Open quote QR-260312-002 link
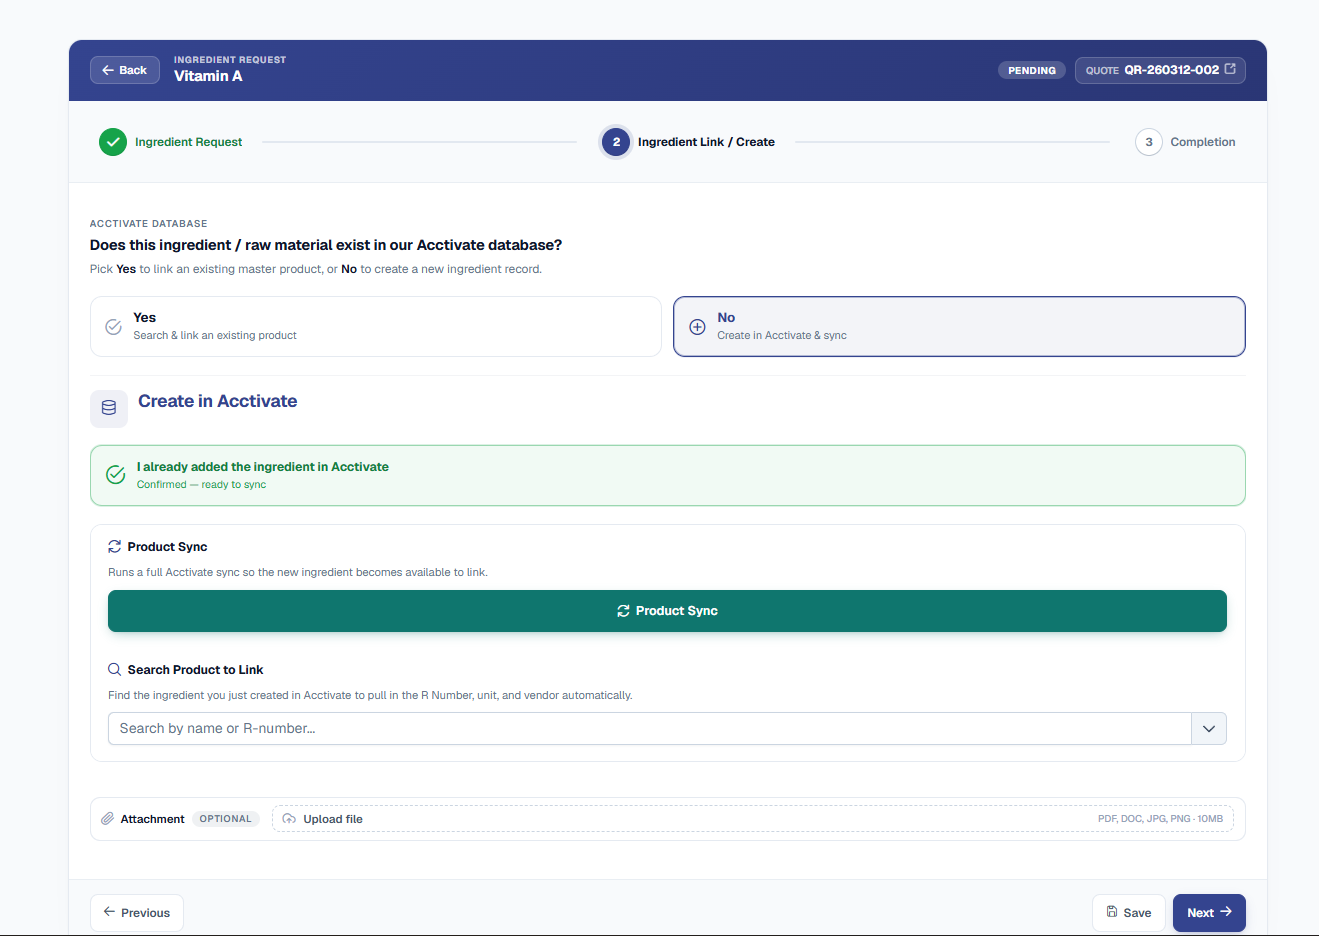1319x936 pixels. click(1160, 70)
